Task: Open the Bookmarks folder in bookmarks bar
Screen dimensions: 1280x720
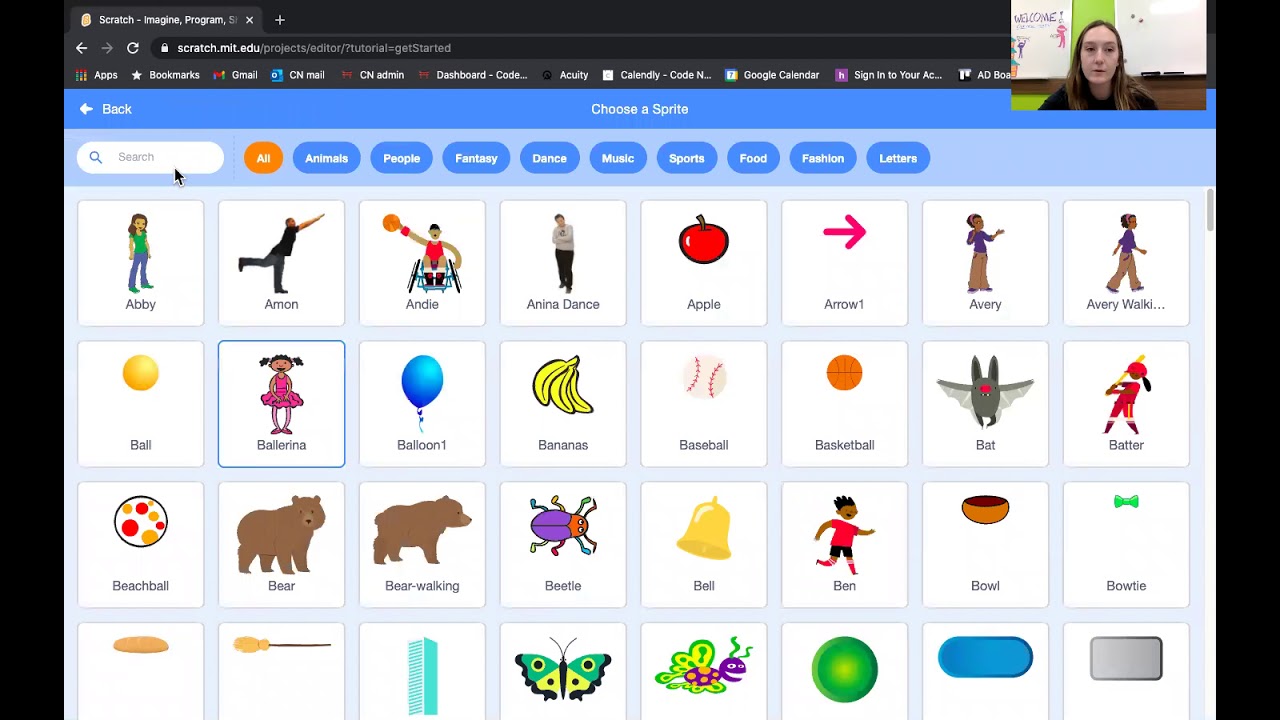Action: [165, 75]
